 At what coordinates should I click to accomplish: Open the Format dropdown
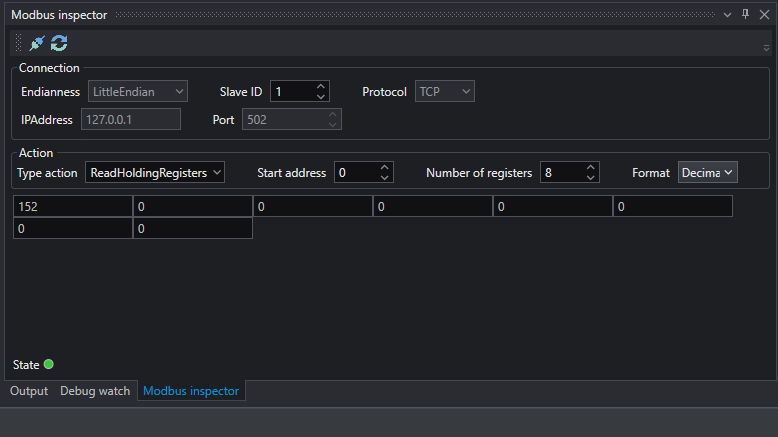coord(708,173)
